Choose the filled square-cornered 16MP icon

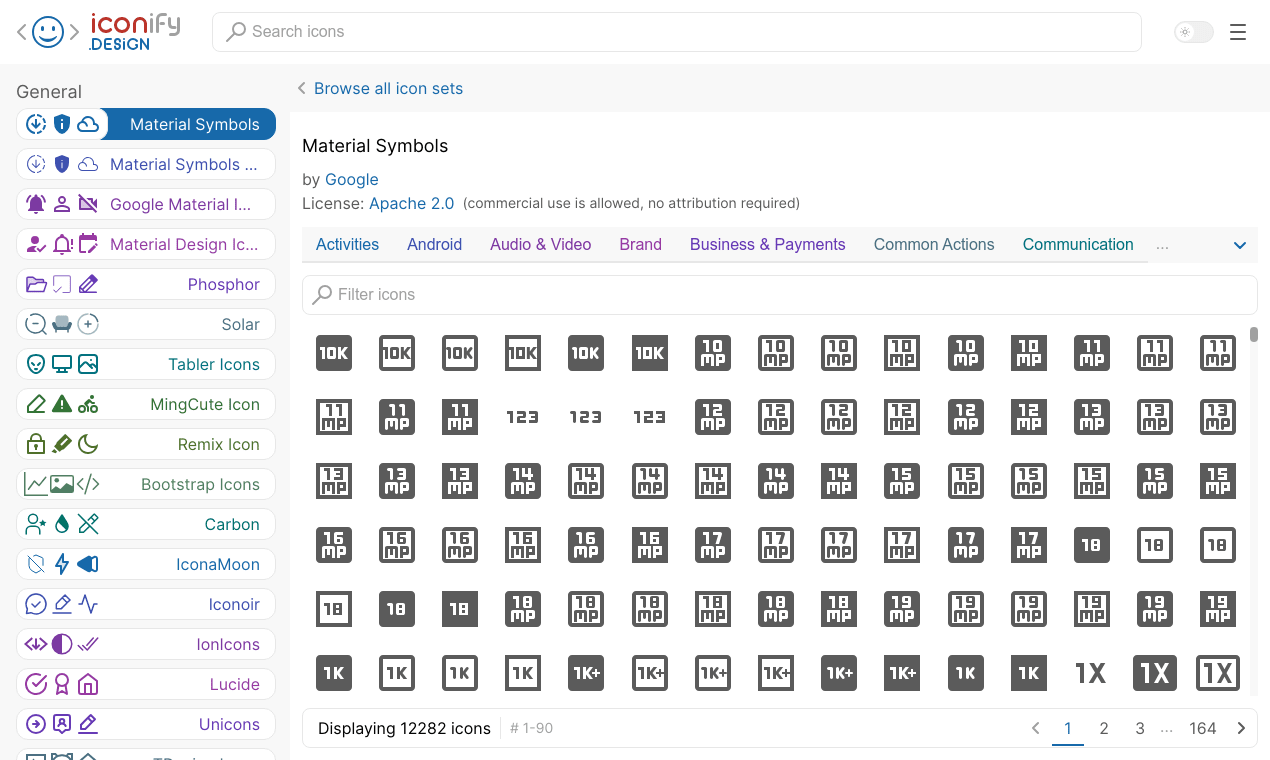tap(650, 545)
